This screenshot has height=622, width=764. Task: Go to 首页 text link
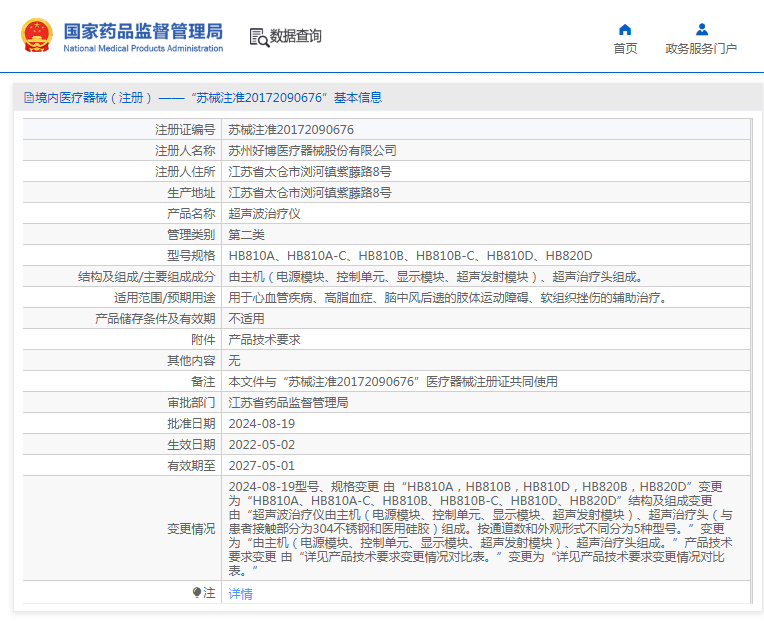(625, 49)
